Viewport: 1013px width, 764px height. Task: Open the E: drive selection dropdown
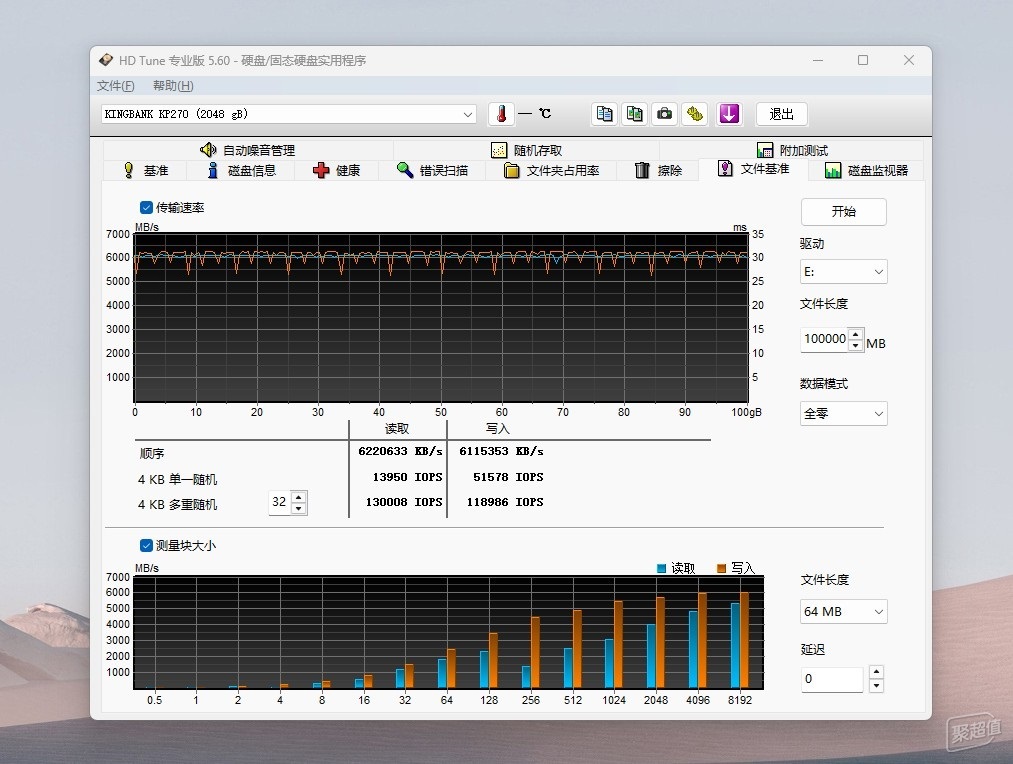843,272
